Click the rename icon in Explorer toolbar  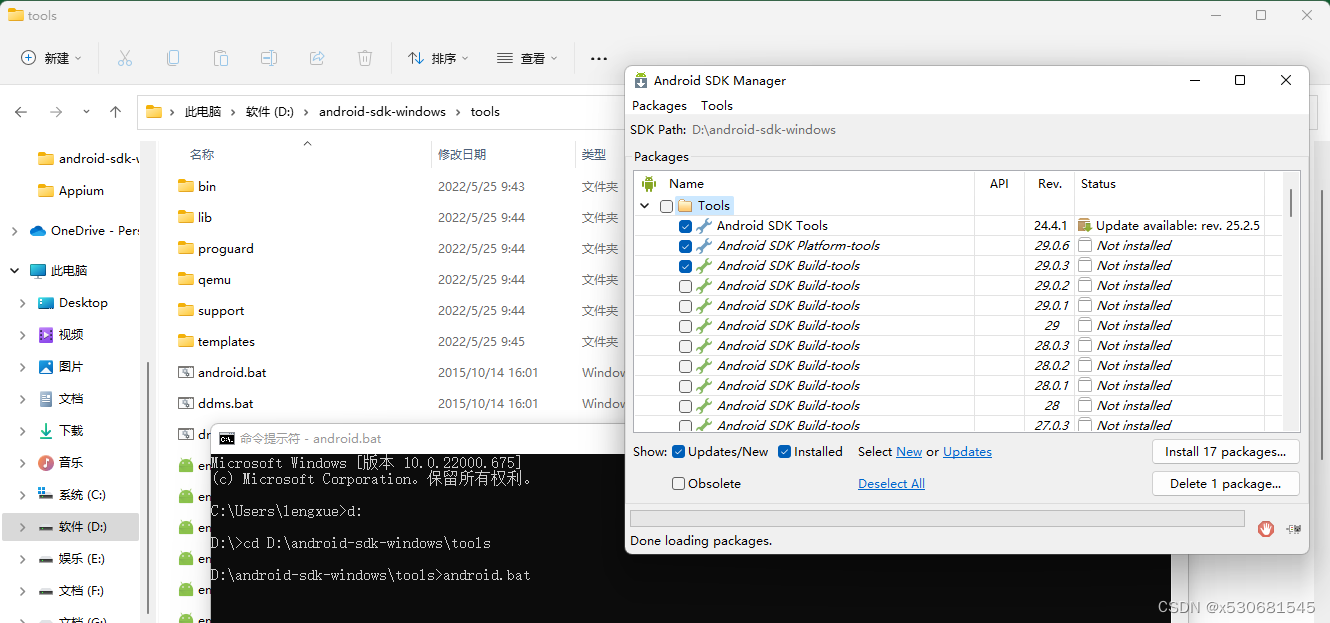pyautogui.click(x=269, y=58)
